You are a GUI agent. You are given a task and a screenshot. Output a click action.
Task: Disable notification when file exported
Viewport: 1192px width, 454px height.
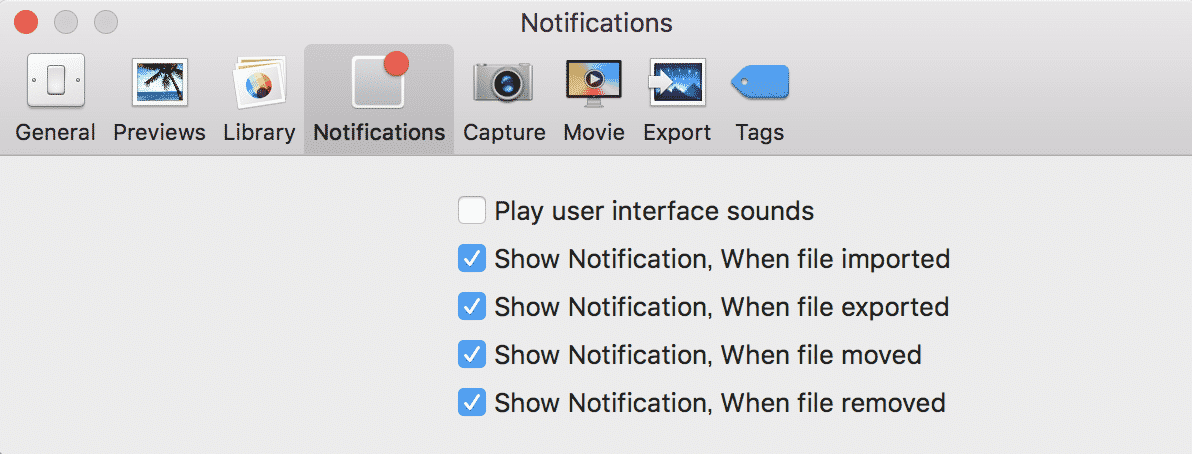coord(472,306)
